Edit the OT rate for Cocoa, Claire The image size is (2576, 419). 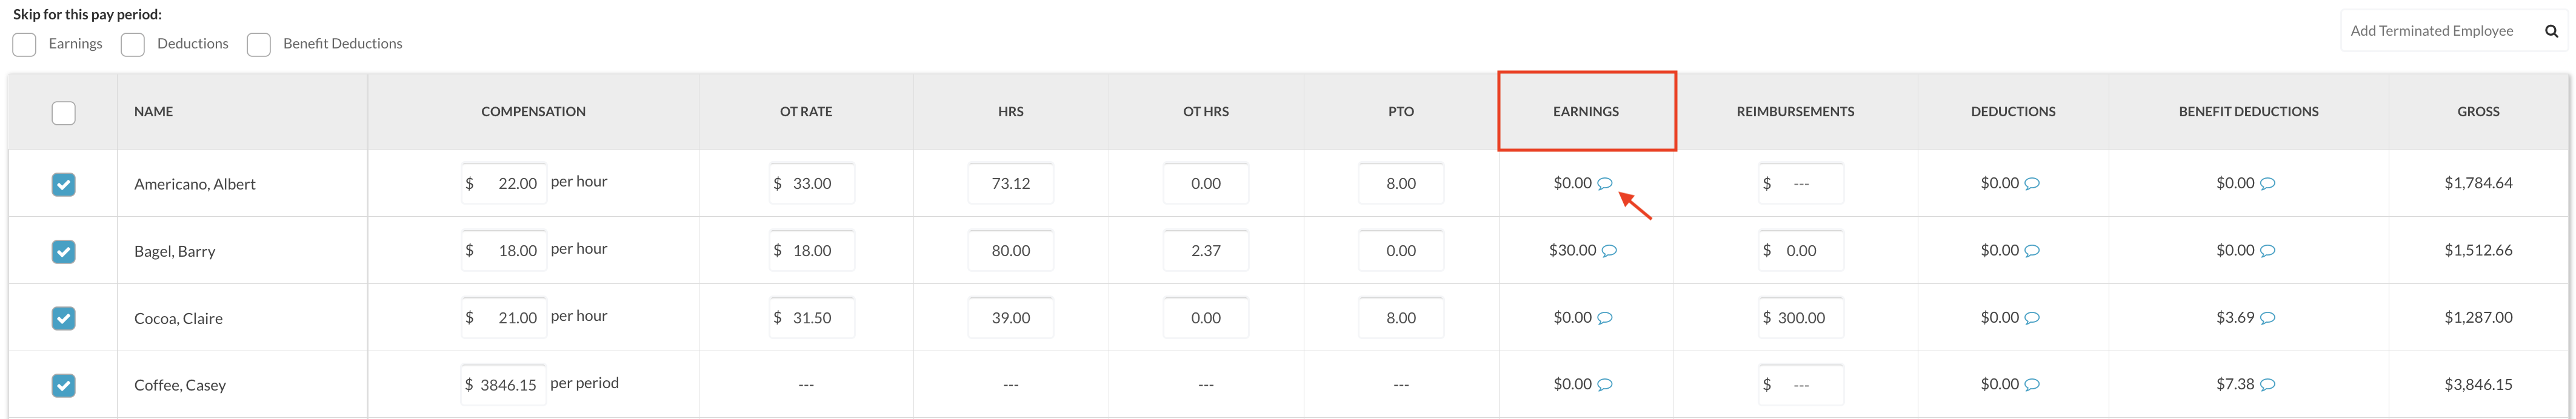[812, 318]
